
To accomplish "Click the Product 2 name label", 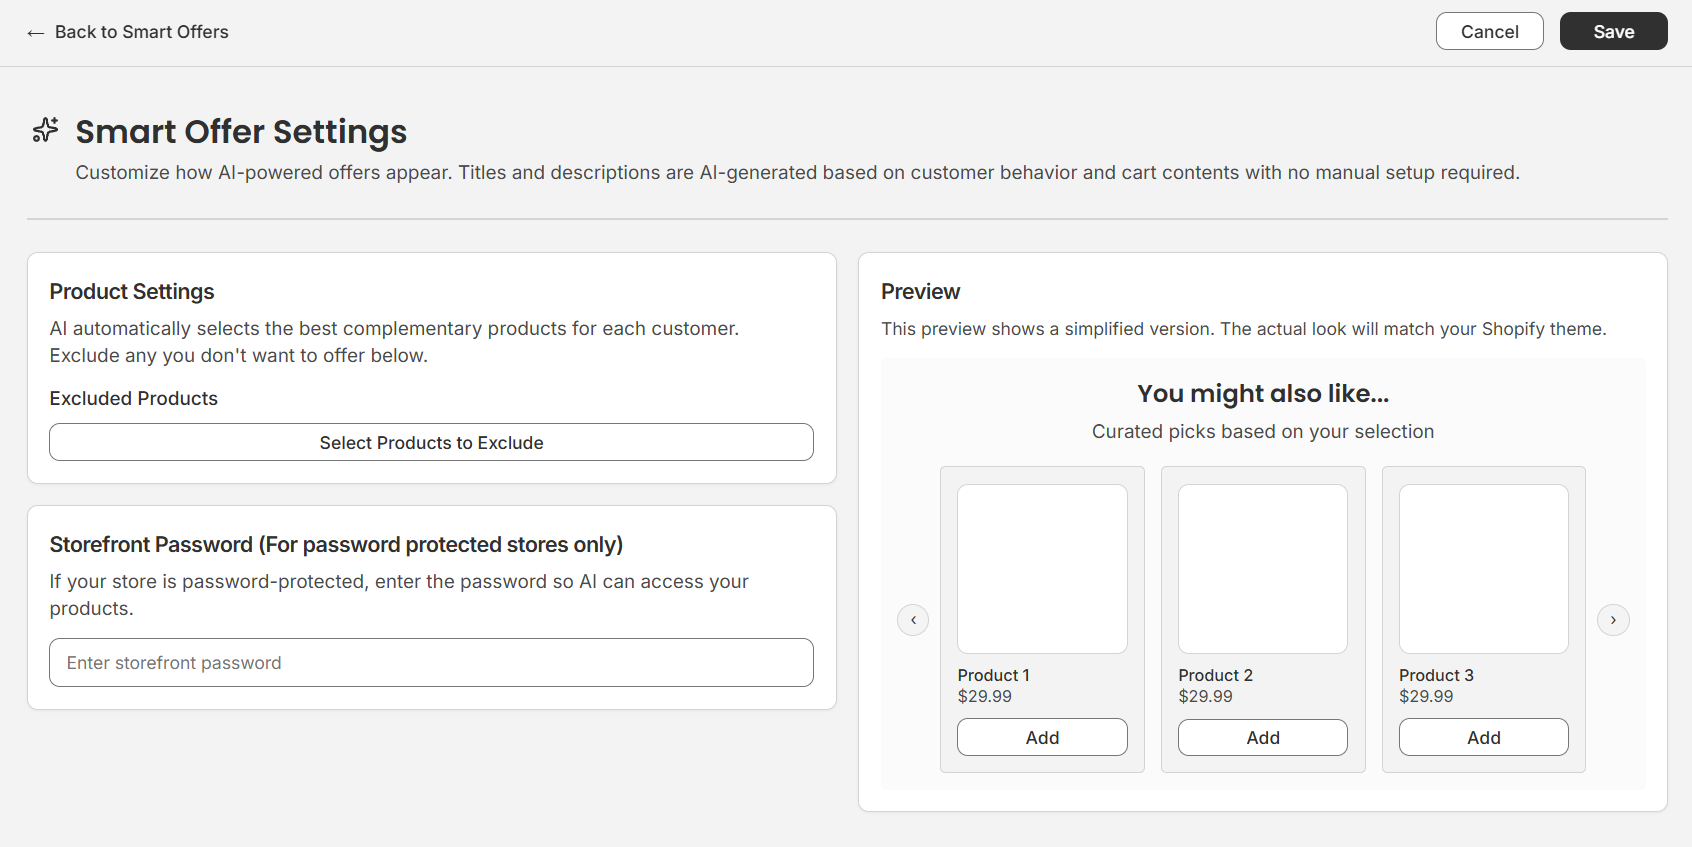I will [x=1215, y=675].
